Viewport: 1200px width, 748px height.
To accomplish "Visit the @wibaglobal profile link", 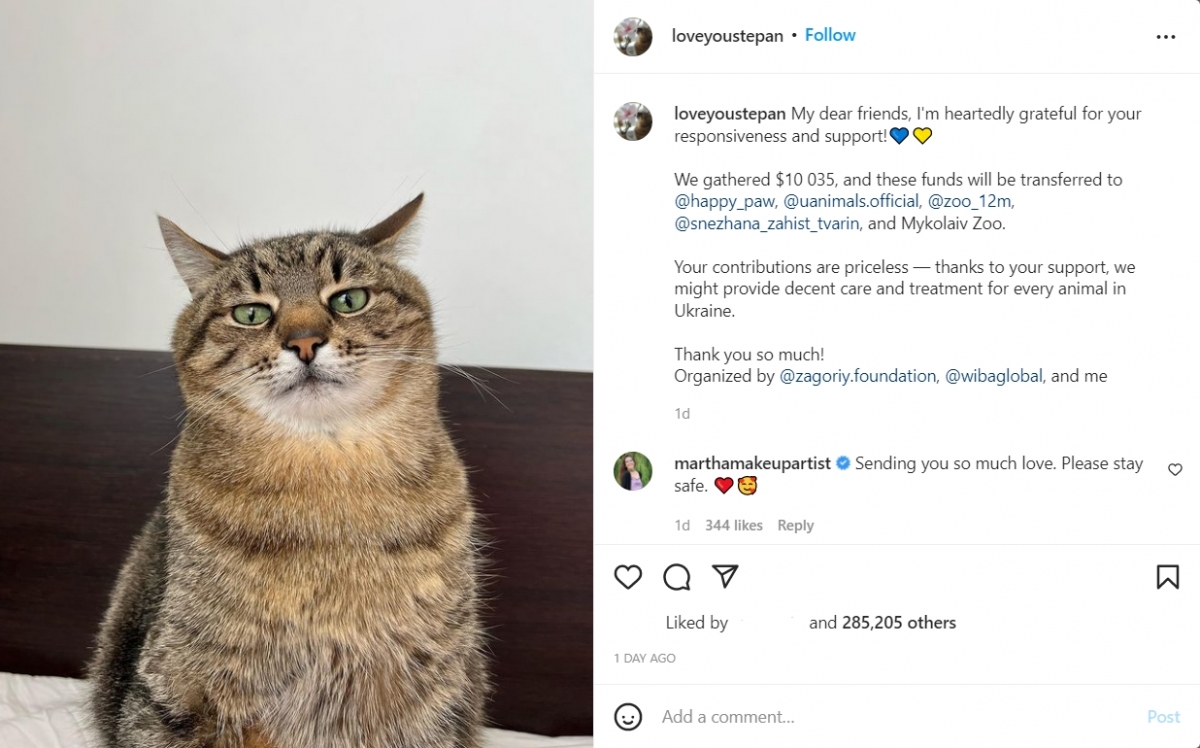I will [x=993, y=376].
